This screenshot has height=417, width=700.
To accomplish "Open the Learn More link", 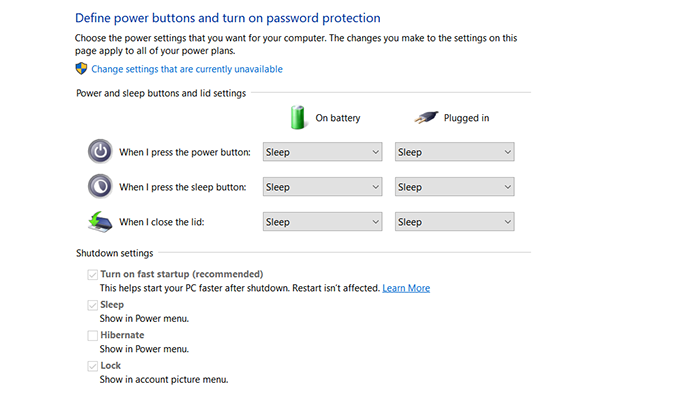I will pyautogui.click(x=406, y=288).
